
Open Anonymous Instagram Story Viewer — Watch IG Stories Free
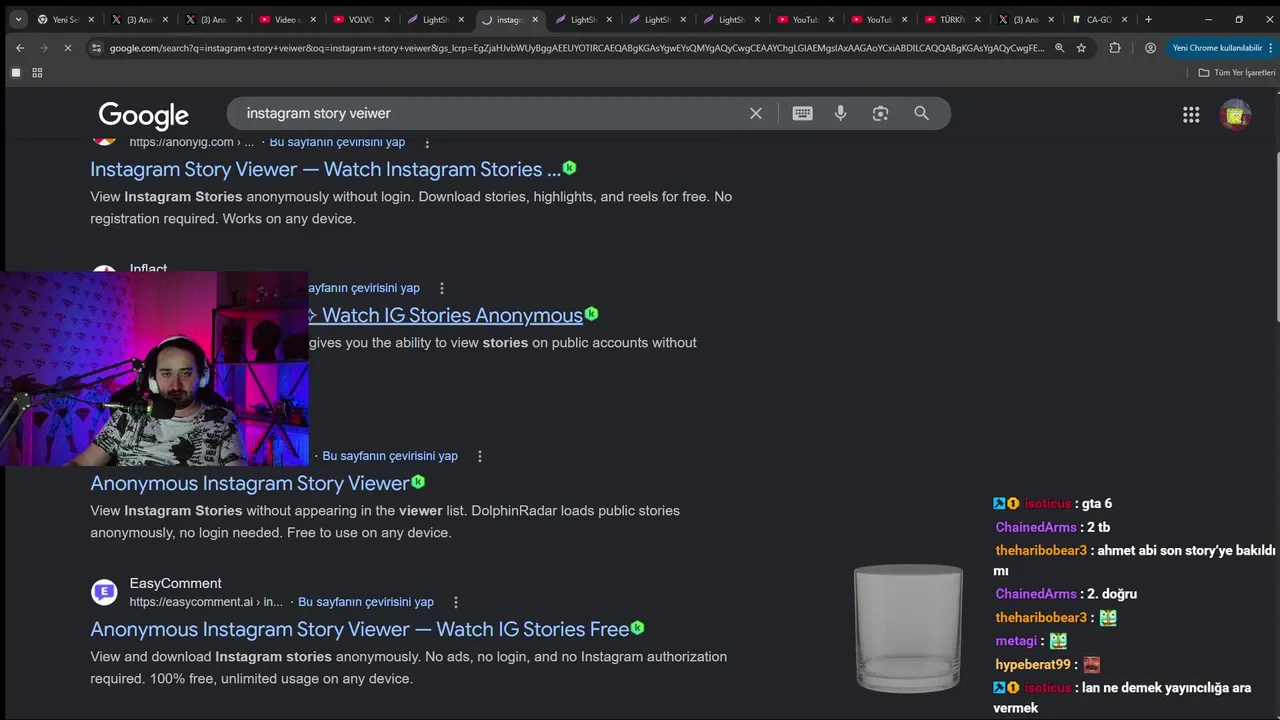point(360,629)
